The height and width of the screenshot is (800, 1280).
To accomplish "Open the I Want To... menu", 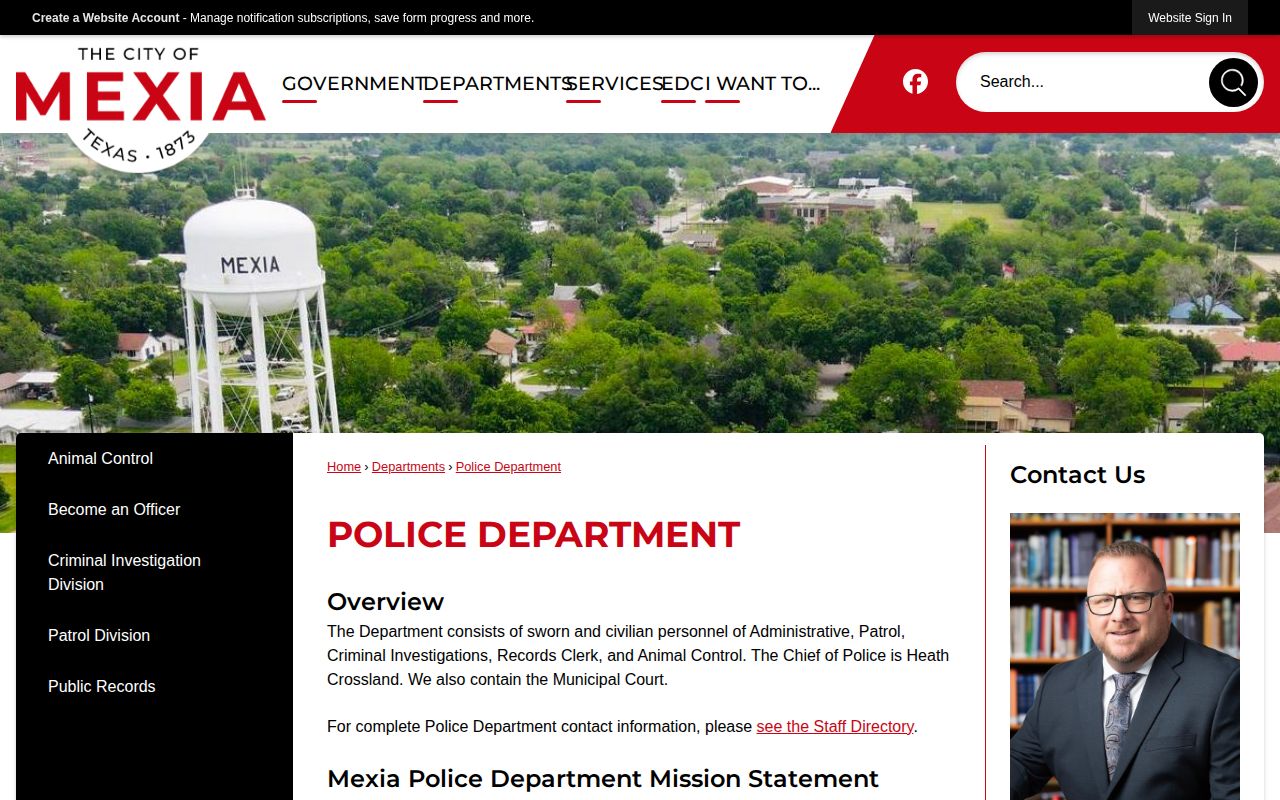I will click(762, 84).
